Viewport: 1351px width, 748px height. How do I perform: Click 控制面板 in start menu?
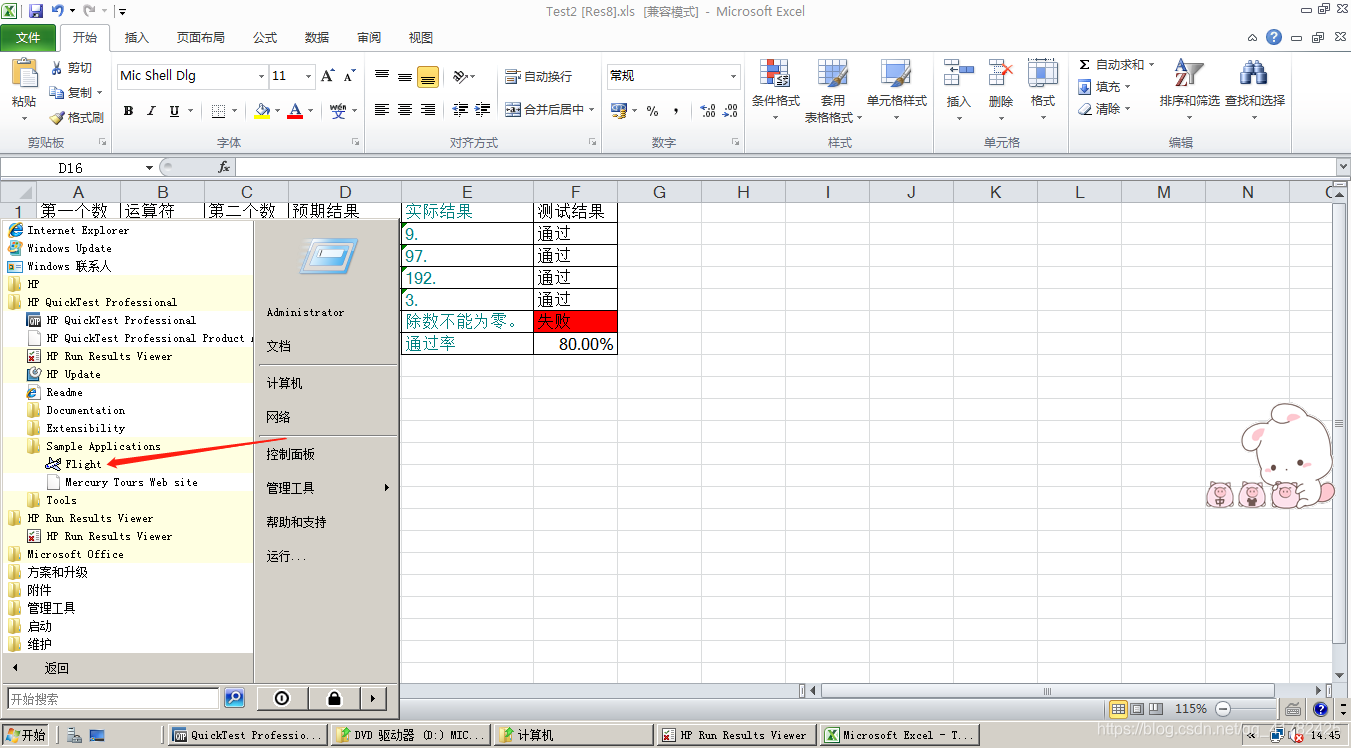pos(291,454)
